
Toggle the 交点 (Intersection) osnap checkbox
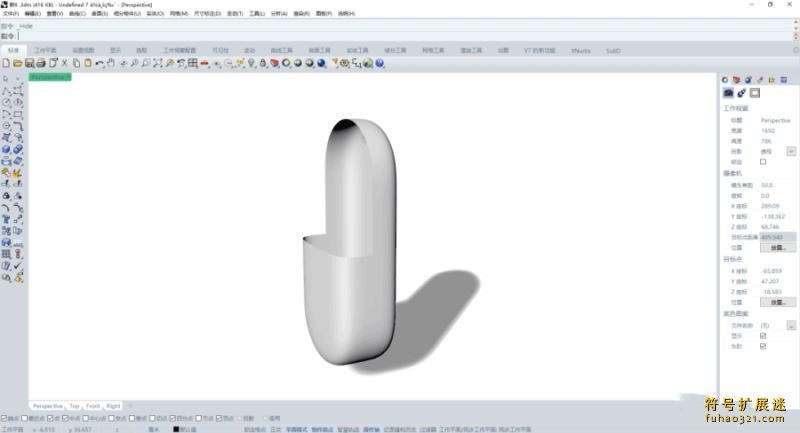[111, 418]
